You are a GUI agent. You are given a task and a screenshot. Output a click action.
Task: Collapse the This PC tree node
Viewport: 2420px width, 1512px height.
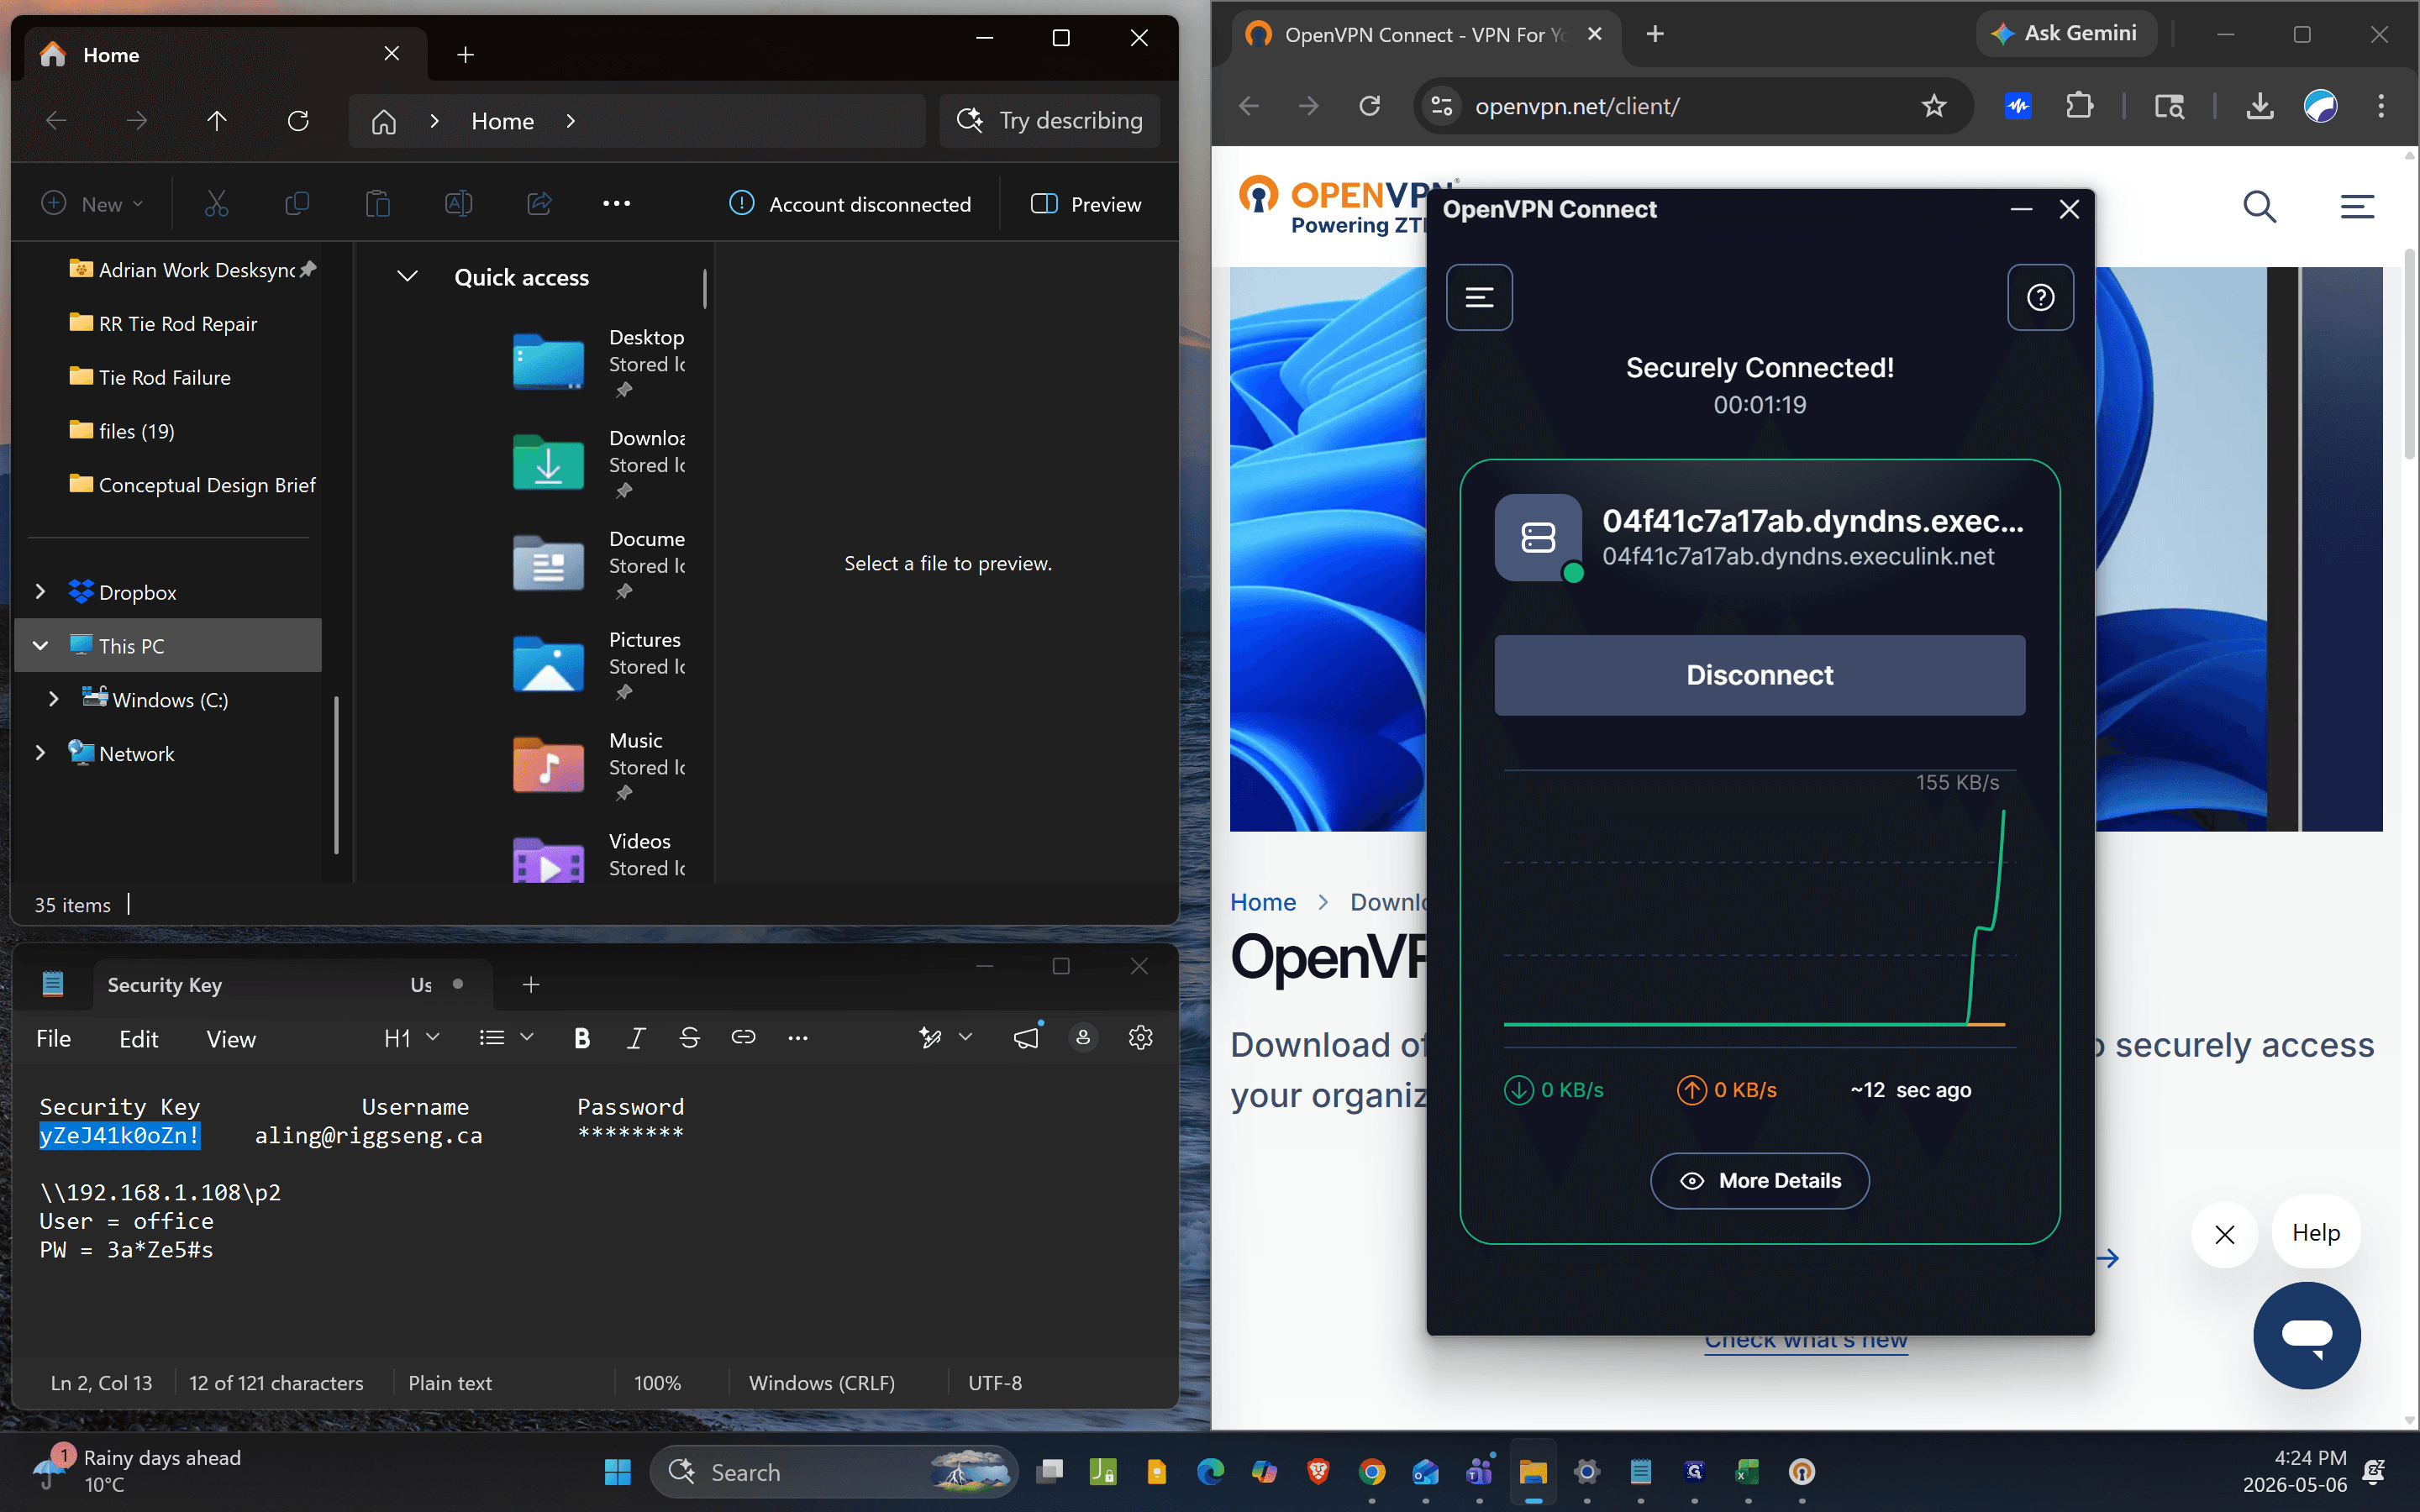pos(40,646)
